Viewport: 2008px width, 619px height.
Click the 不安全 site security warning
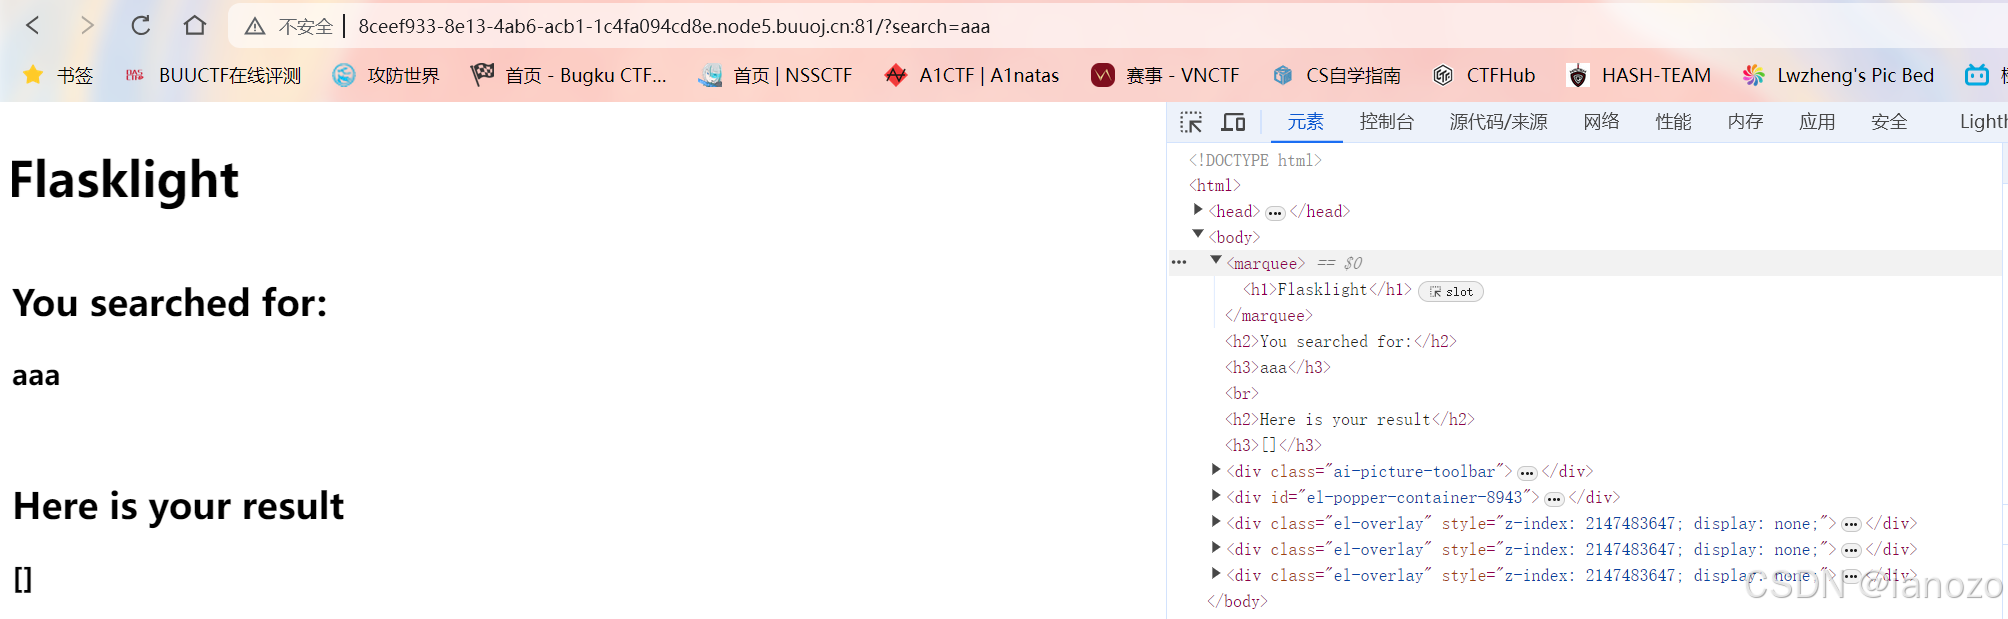(290, 26)
